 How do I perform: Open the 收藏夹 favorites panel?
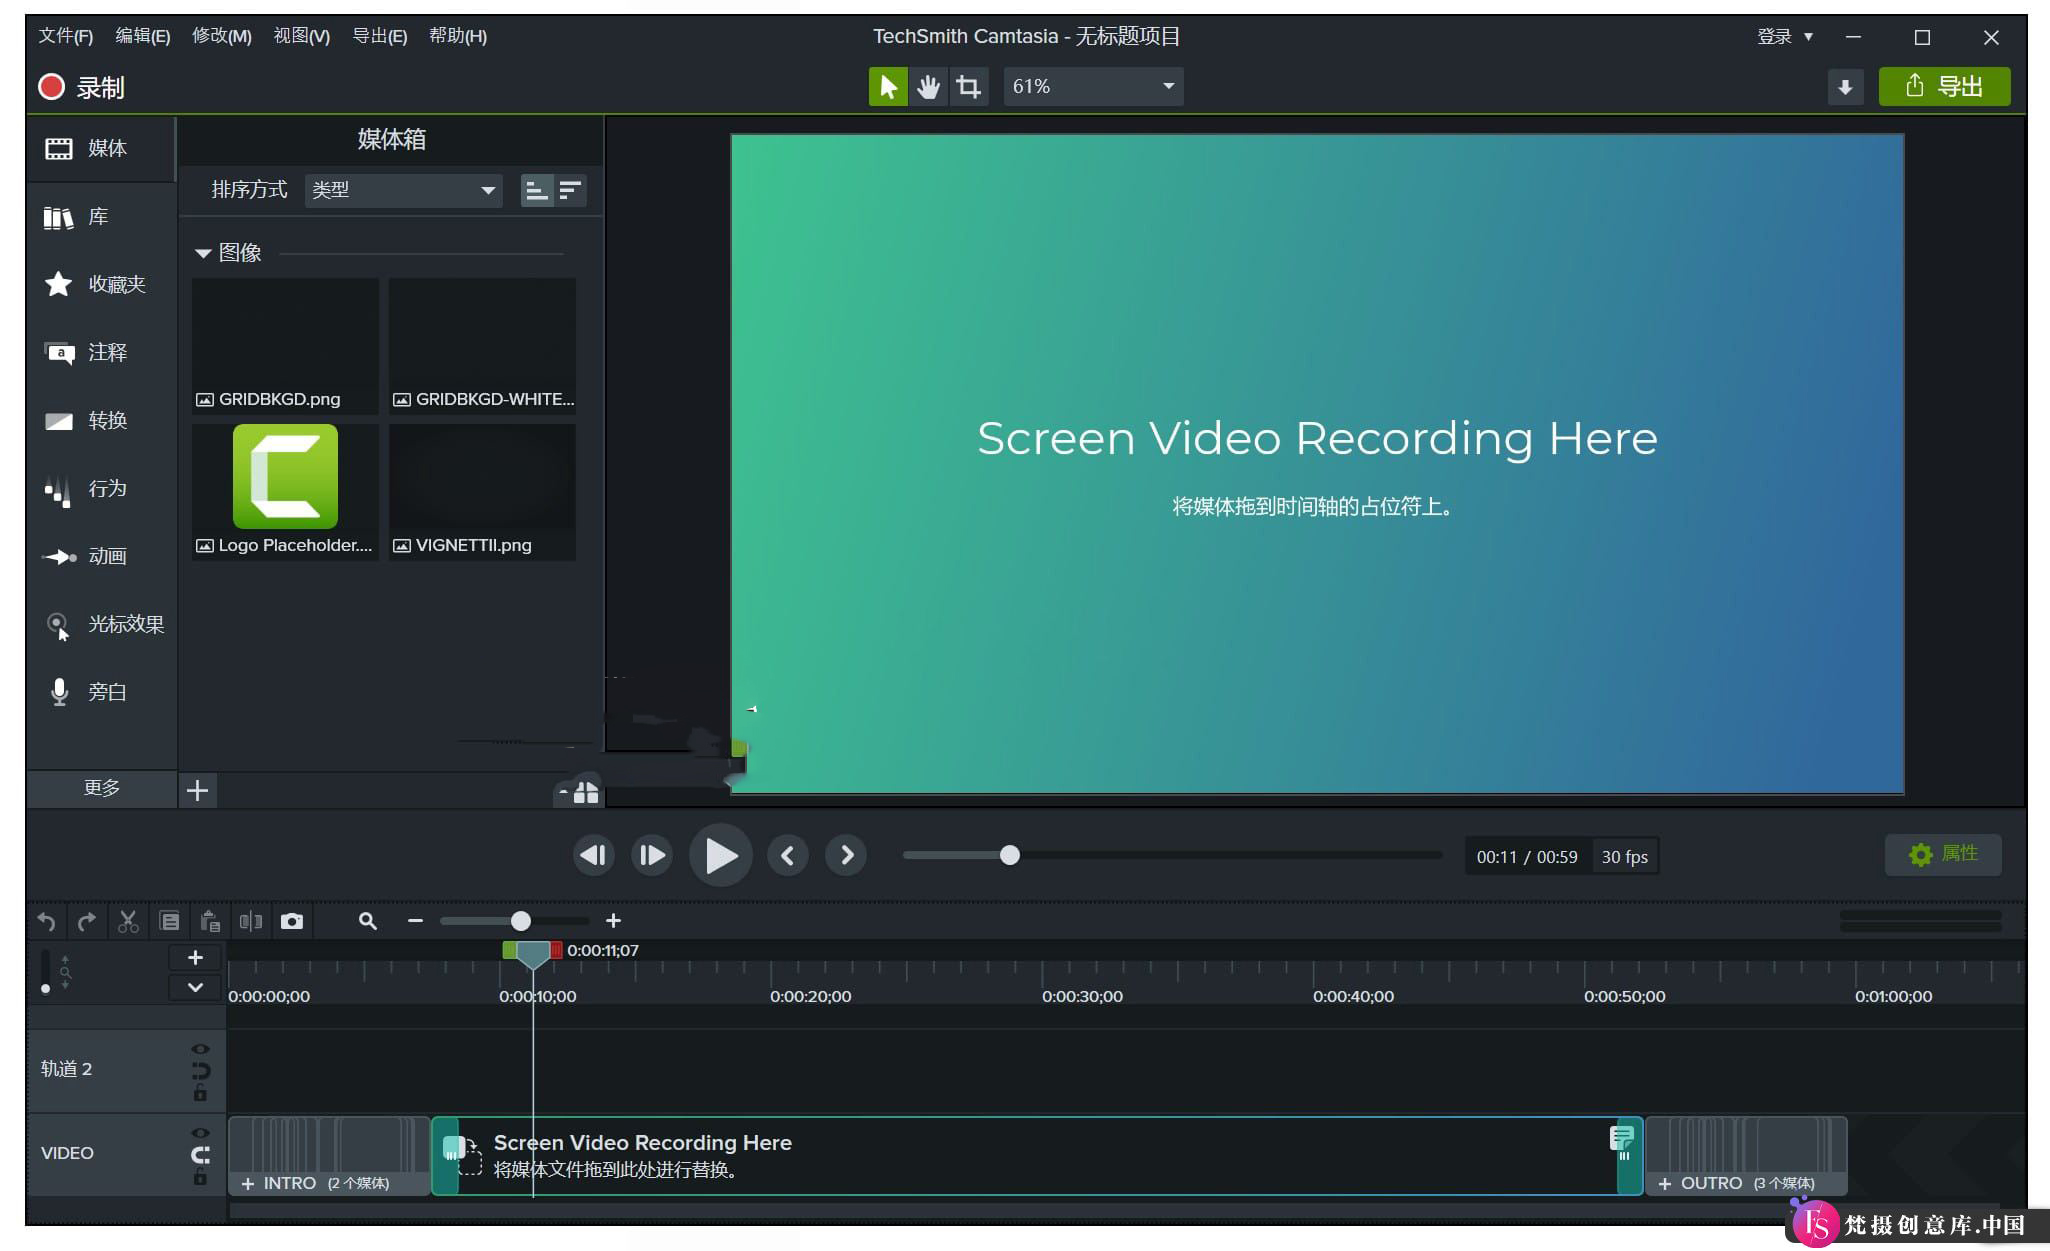tap(100, 285)
